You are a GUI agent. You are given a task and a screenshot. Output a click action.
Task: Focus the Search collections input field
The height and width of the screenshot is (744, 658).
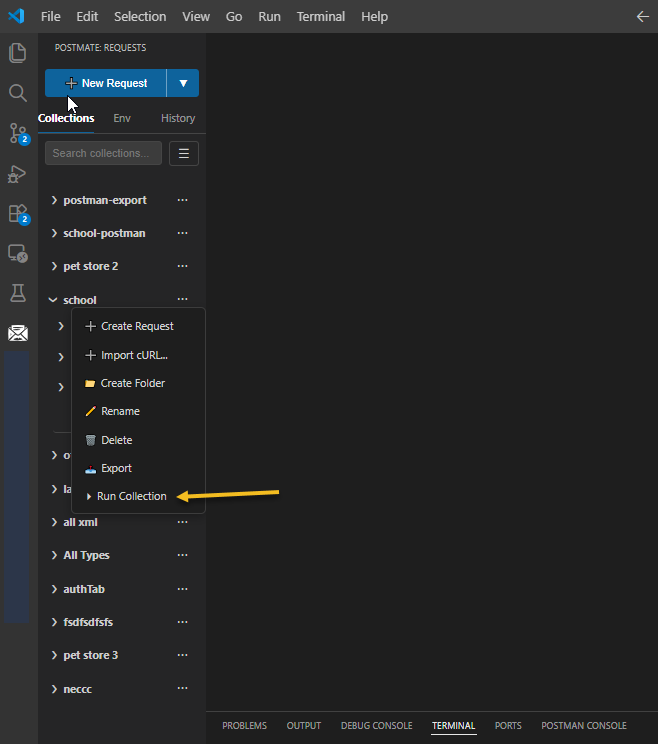(x=103, y=153)
